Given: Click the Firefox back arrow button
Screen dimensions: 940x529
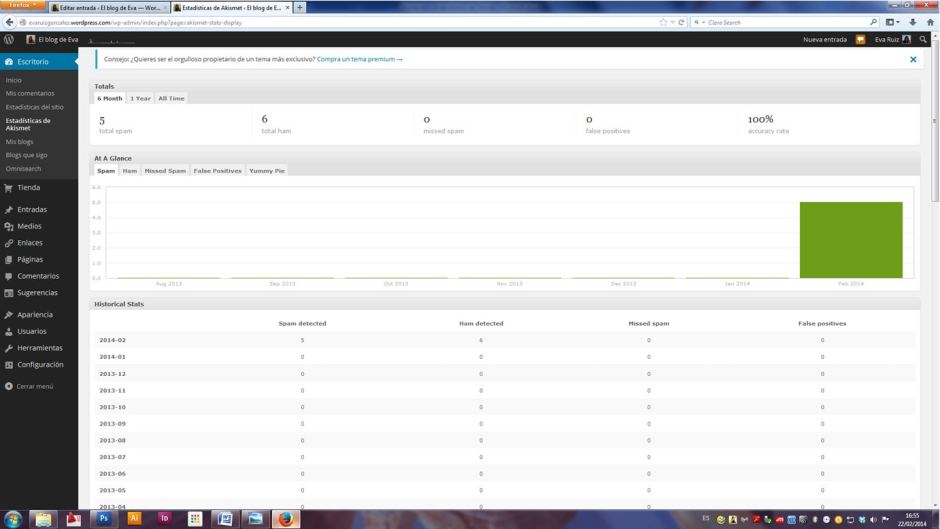Looking at the screenshot, I should pos(10,22).
